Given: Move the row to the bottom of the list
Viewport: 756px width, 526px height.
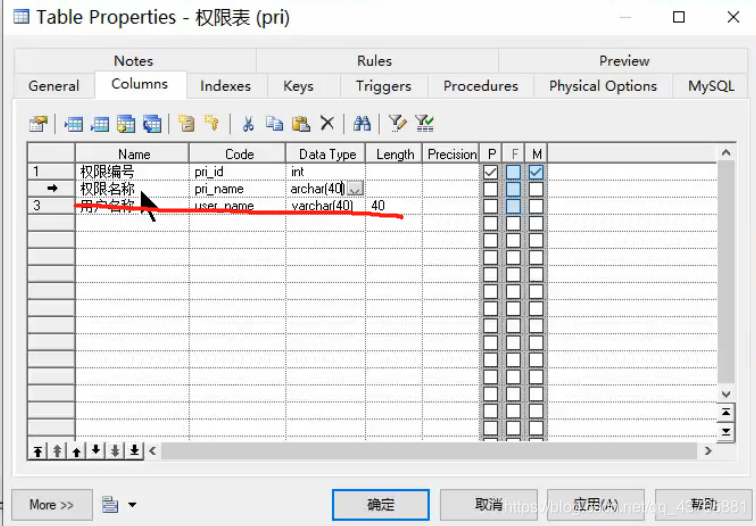Looking at the screenshot, I should [x=135, y=451].
